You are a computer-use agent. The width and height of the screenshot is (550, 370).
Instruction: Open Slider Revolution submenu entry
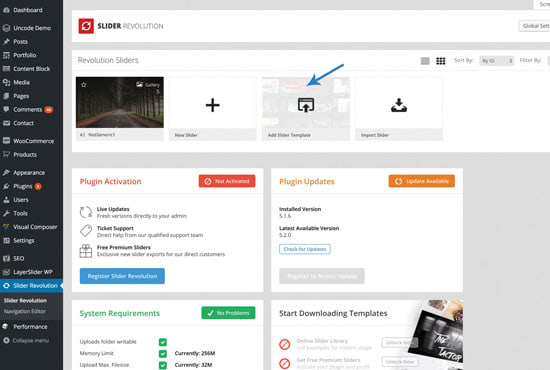pyautogui.click(x=25, y=301)
